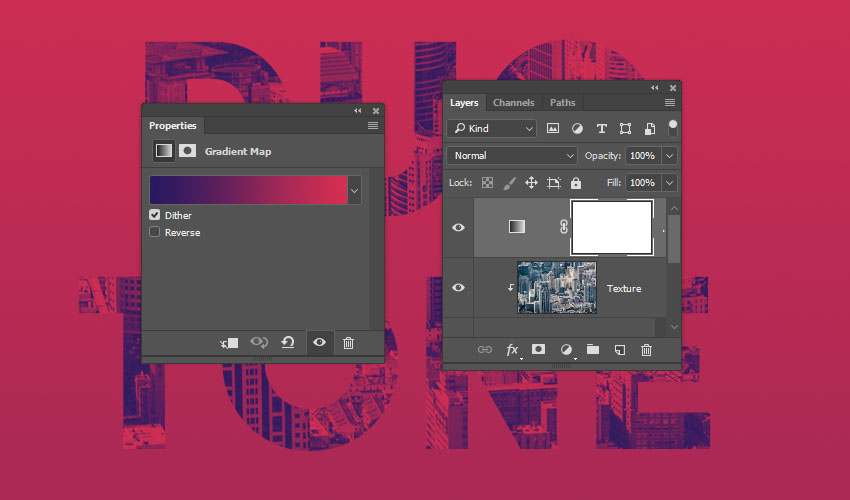Viewport: 850px width, 500px height.
Task: Select the Texture layer thumbnail
Action: click(x=556, y=288)
